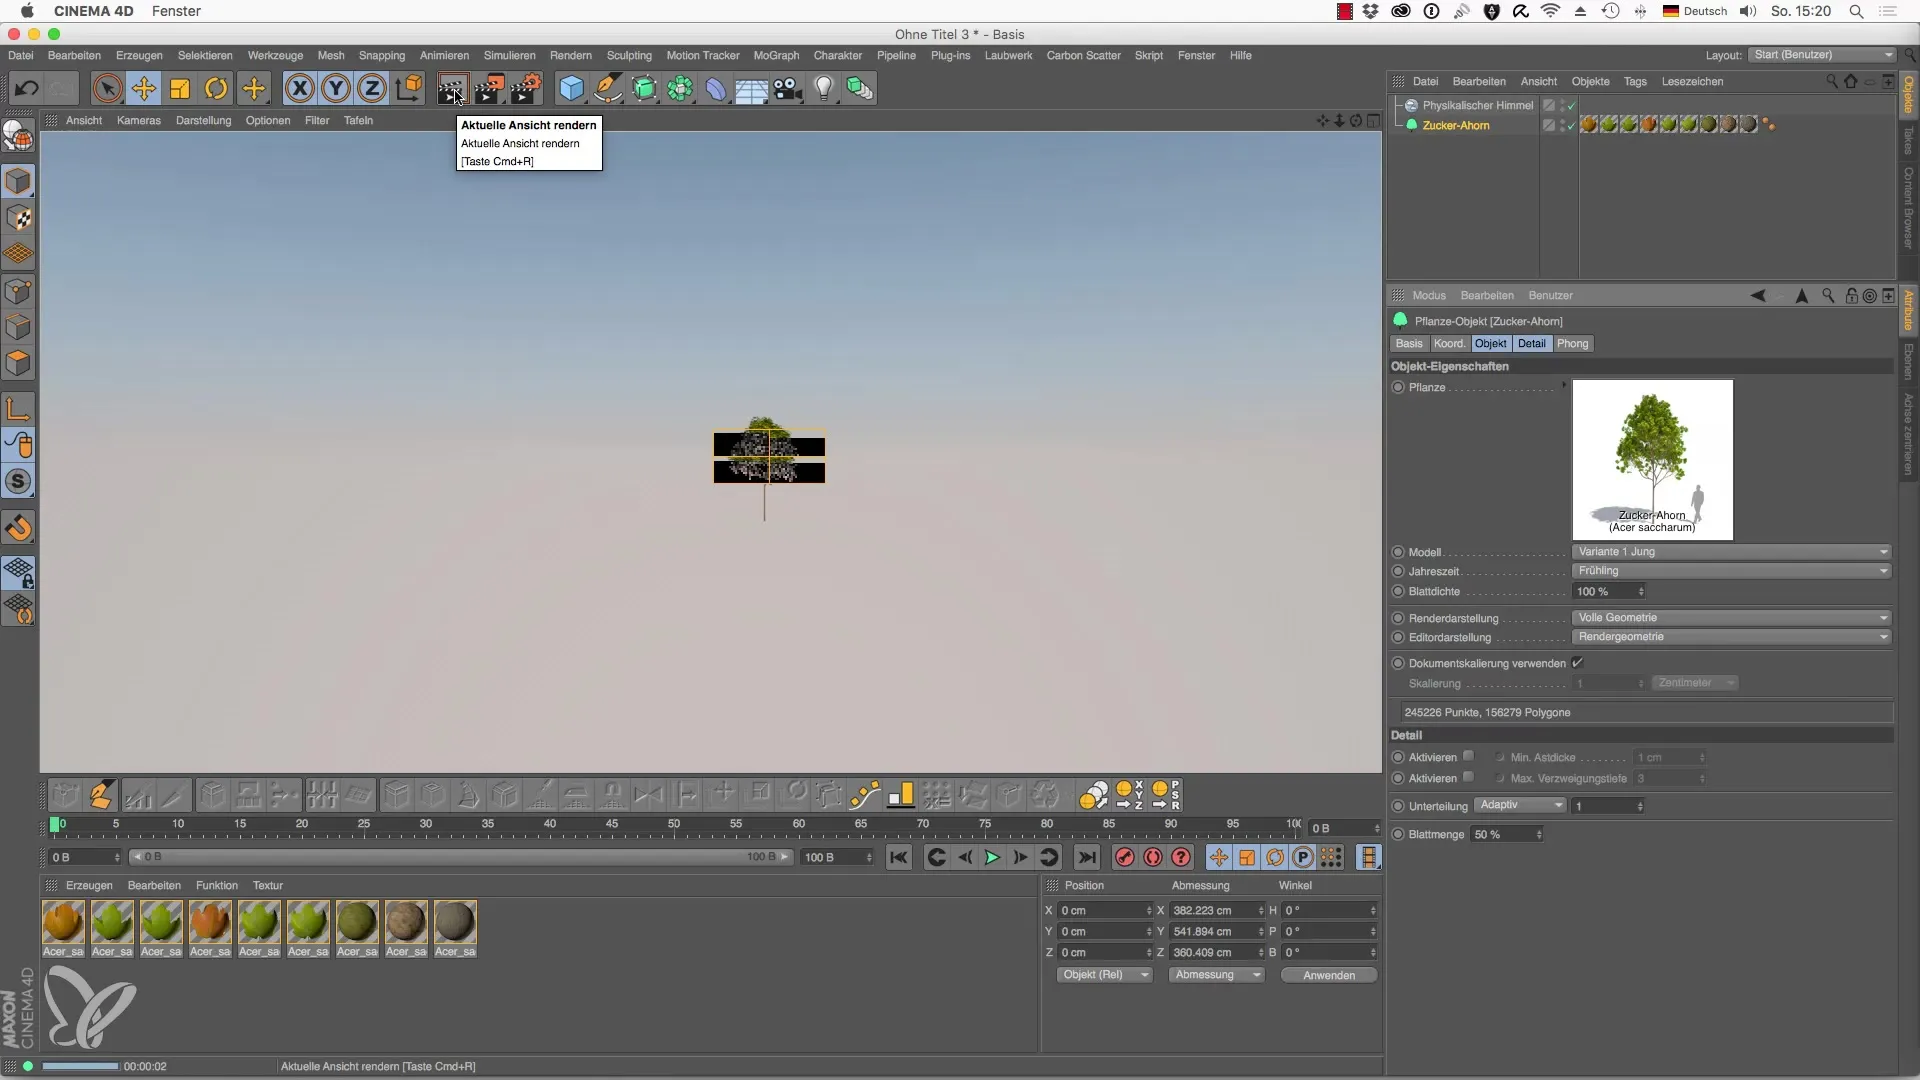Toggle Autokeying red button
Image resolution: width=1920 pixels, height=1080 pixels.
1153,857
